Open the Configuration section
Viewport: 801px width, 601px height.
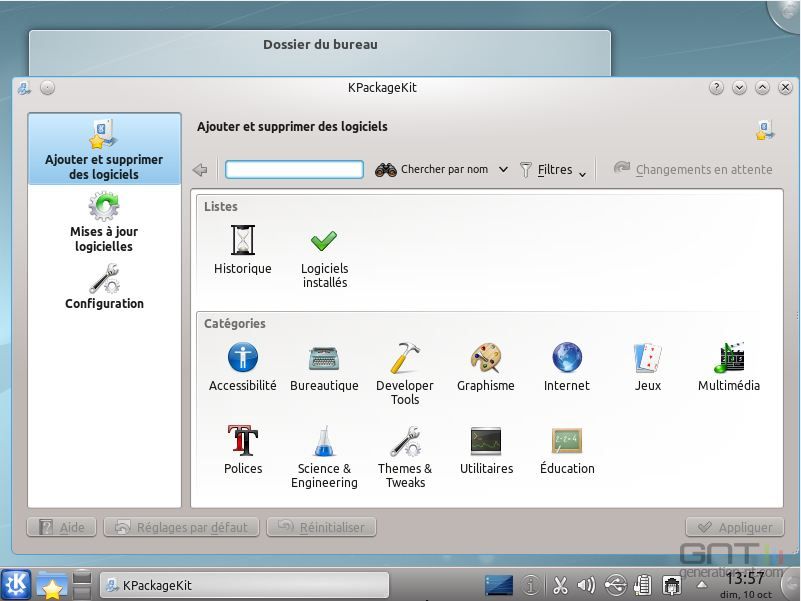[104, 286]
